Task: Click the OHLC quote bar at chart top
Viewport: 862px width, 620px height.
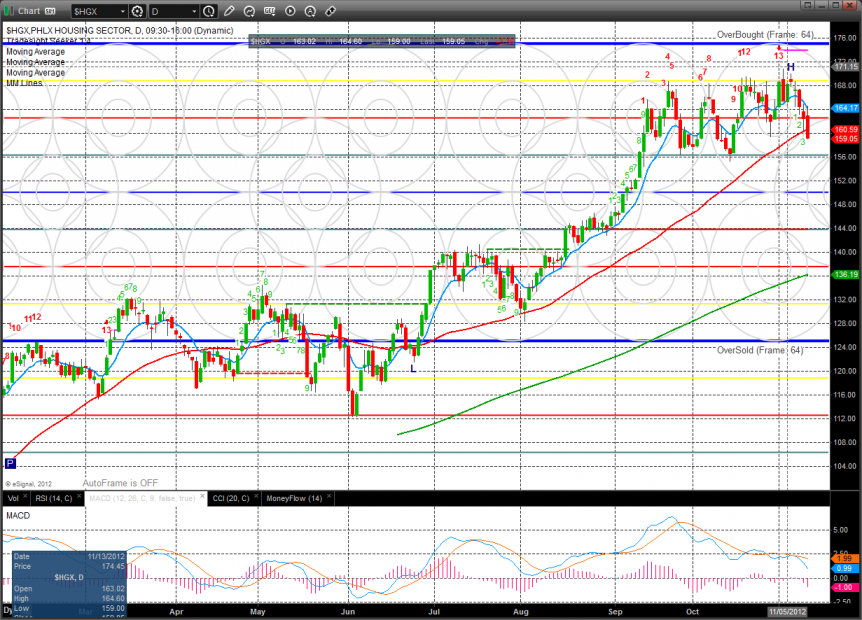Action: click(382, 41)
